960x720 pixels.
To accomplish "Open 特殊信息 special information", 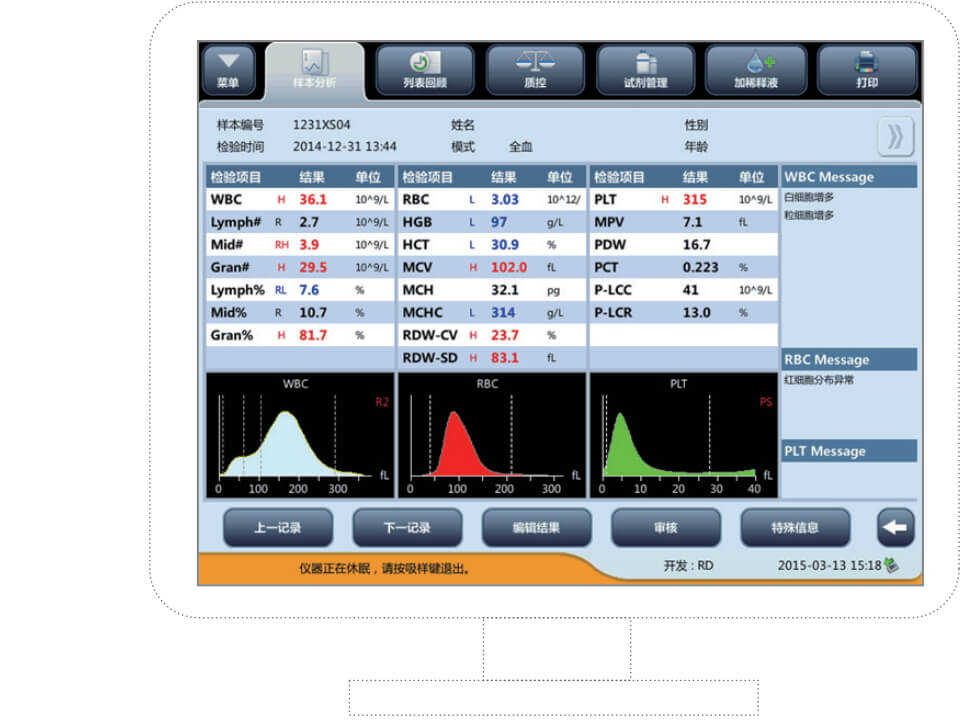I will point(795,527).
